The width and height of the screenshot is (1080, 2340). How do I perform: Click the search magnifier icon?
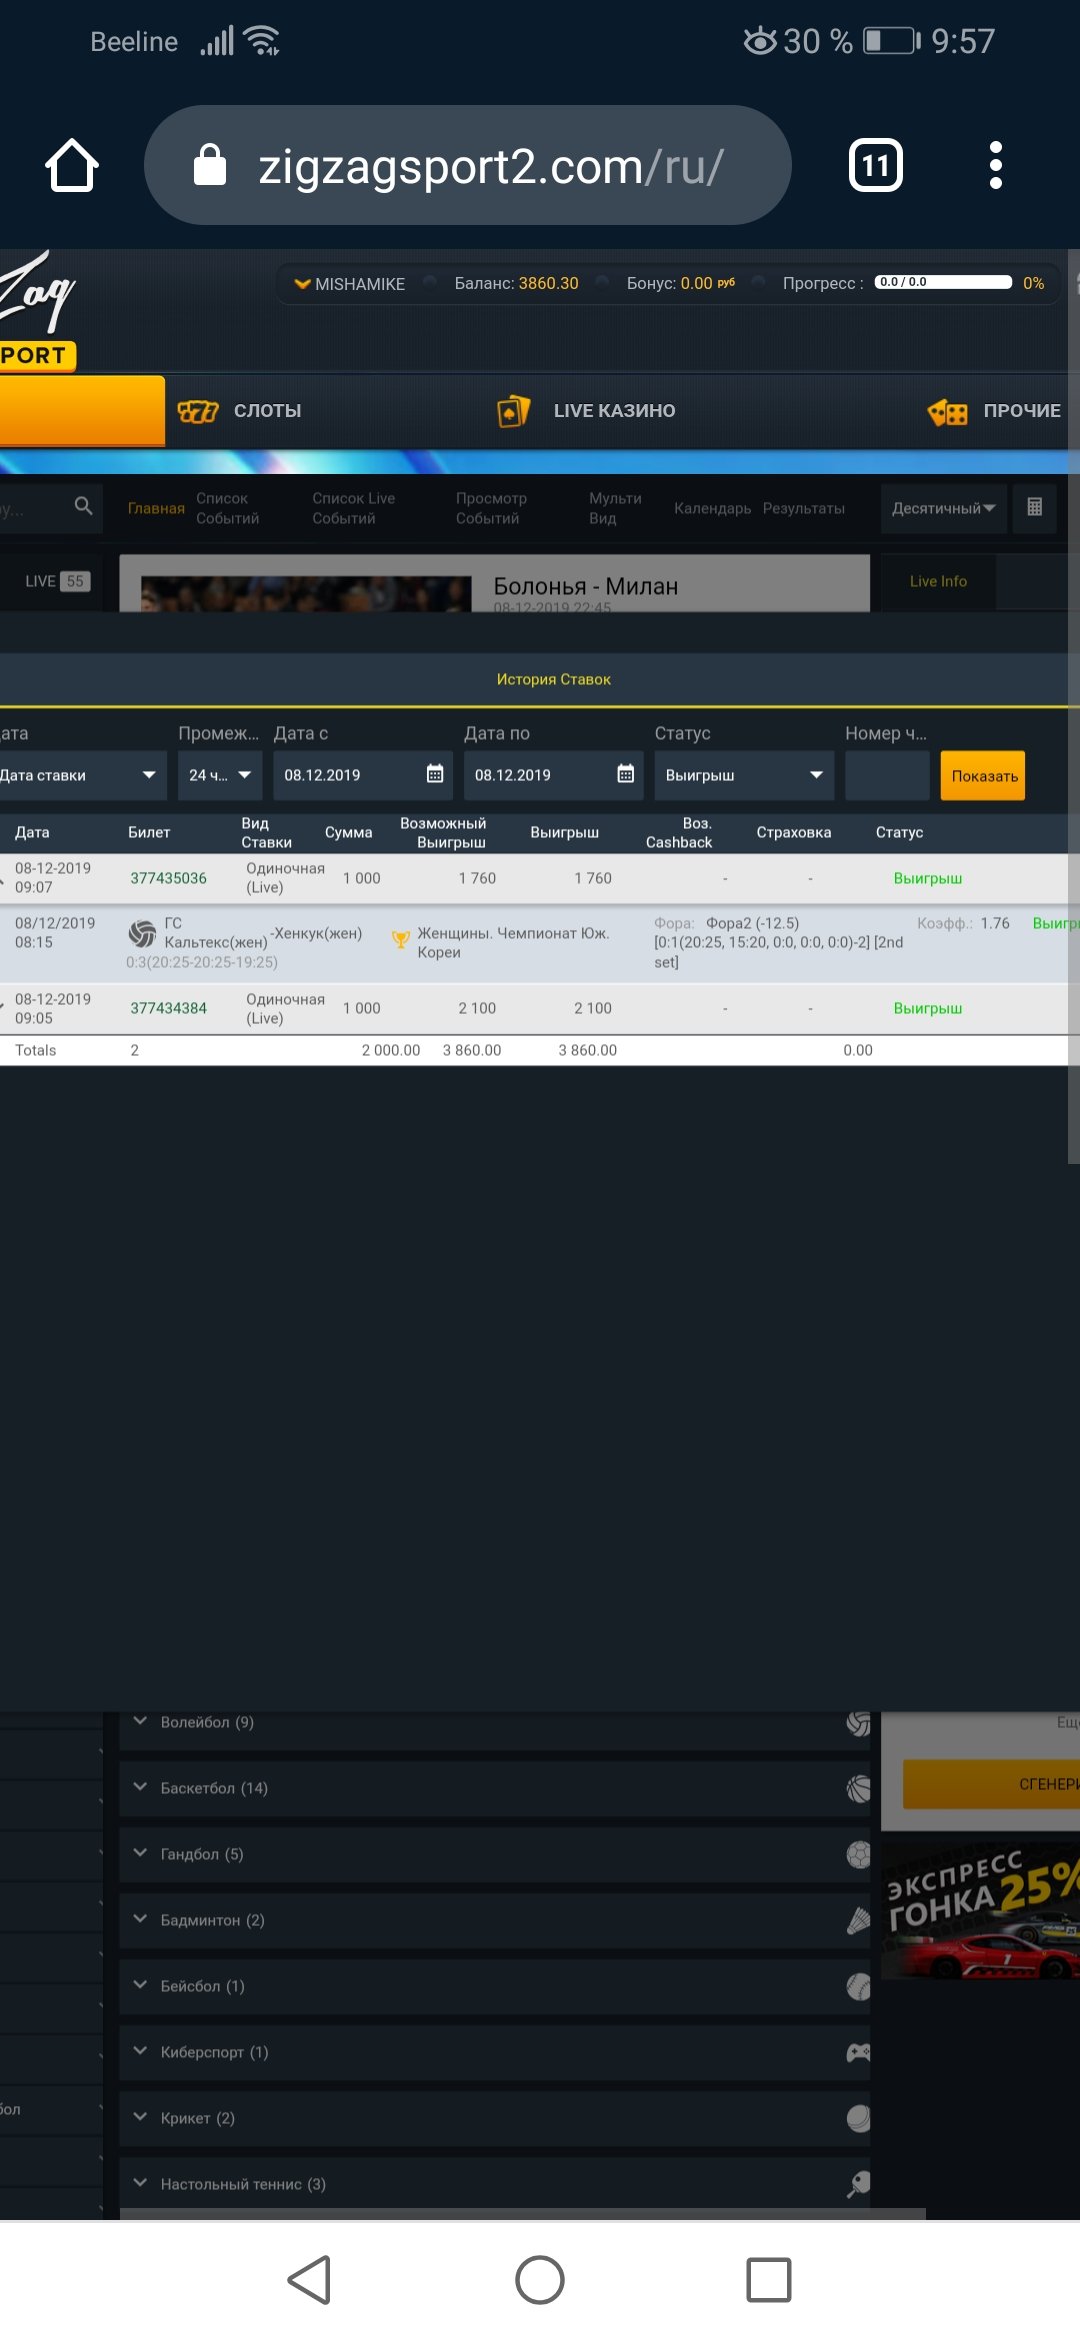click(x=84, y=506)
